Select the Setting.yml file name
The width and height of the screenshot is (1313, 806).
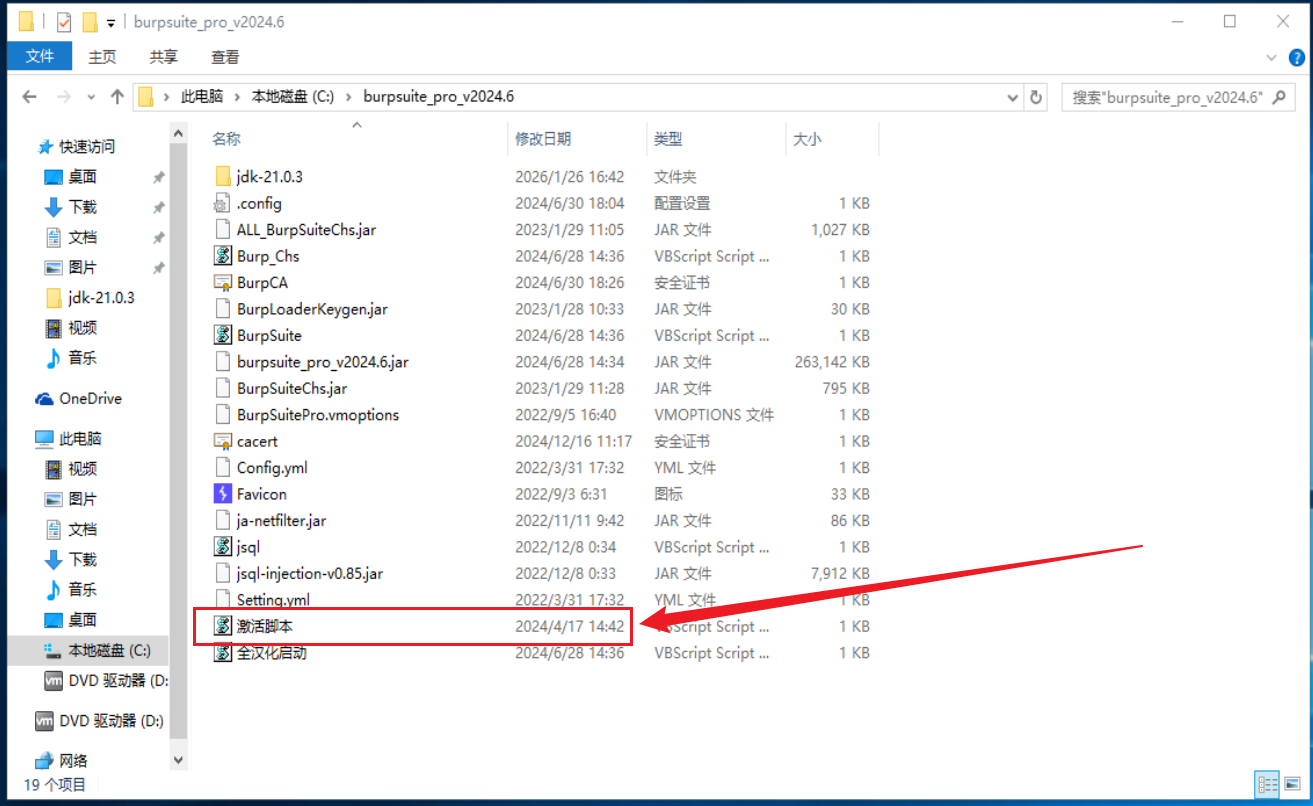[x=273, y=600]
